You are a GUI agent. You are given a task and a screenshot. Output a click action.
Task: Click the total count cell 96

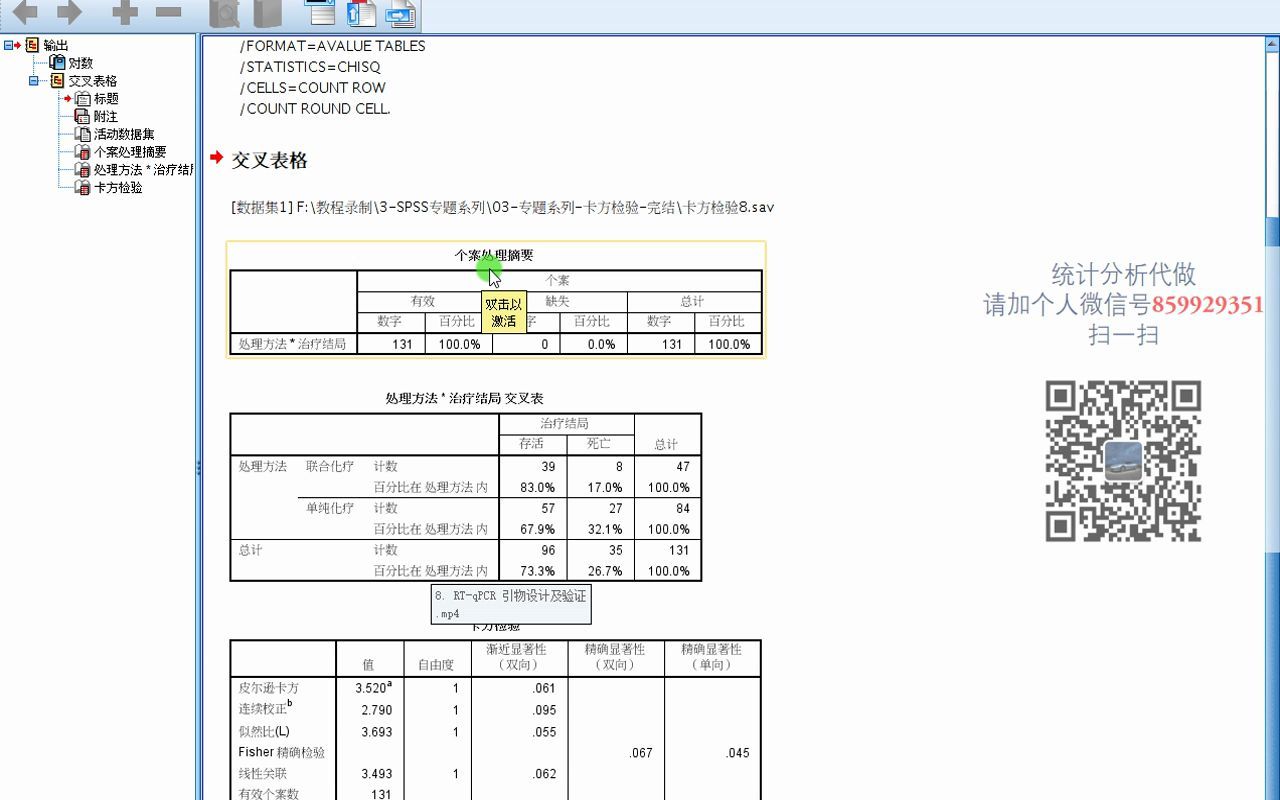532,551
